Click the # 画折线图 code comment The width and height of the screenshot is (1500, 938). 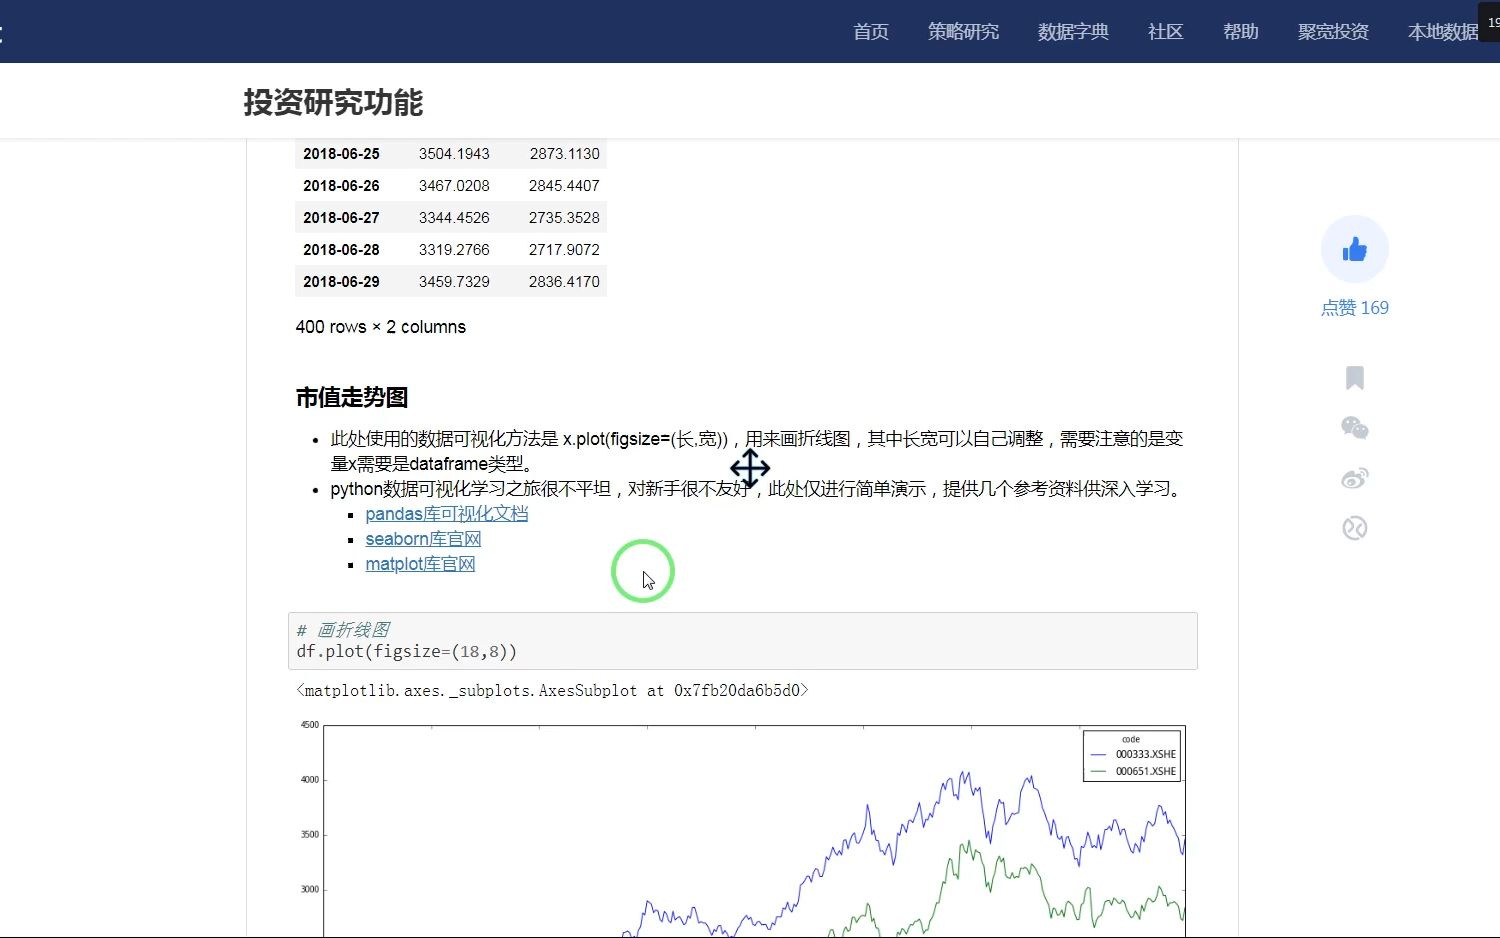click(343, 630)
